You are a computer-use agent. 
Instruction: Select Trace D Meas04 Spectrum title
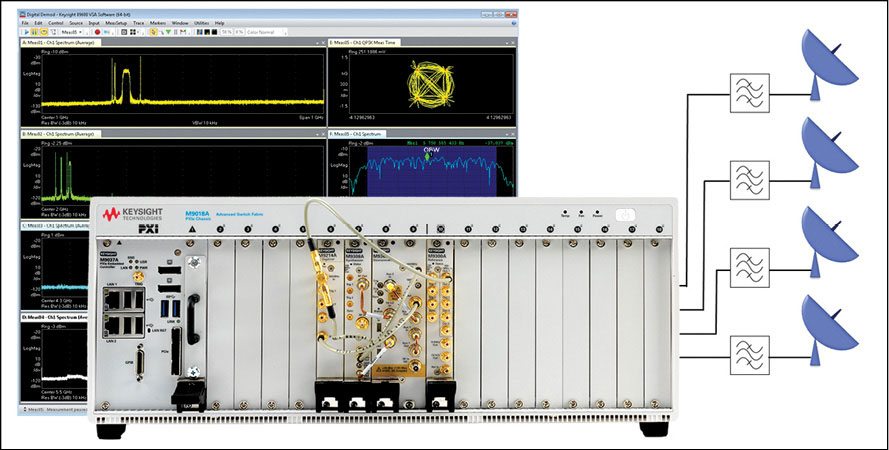tap(58, 317)
